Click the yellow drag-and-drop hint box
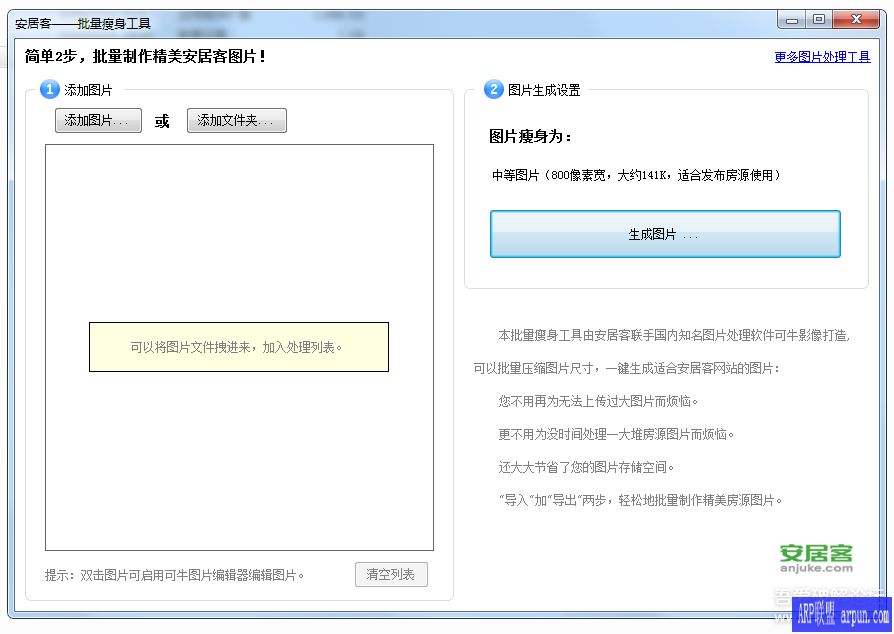This screenshot has width=894, height=634. (x=238, y=347)
